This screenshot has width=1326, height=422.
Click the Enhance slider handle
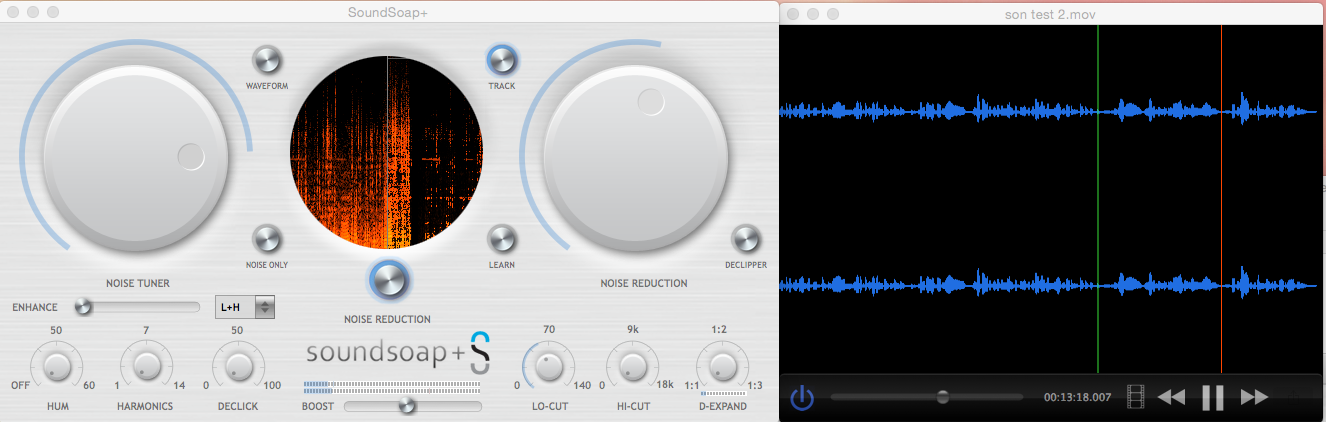click(84, 307)
